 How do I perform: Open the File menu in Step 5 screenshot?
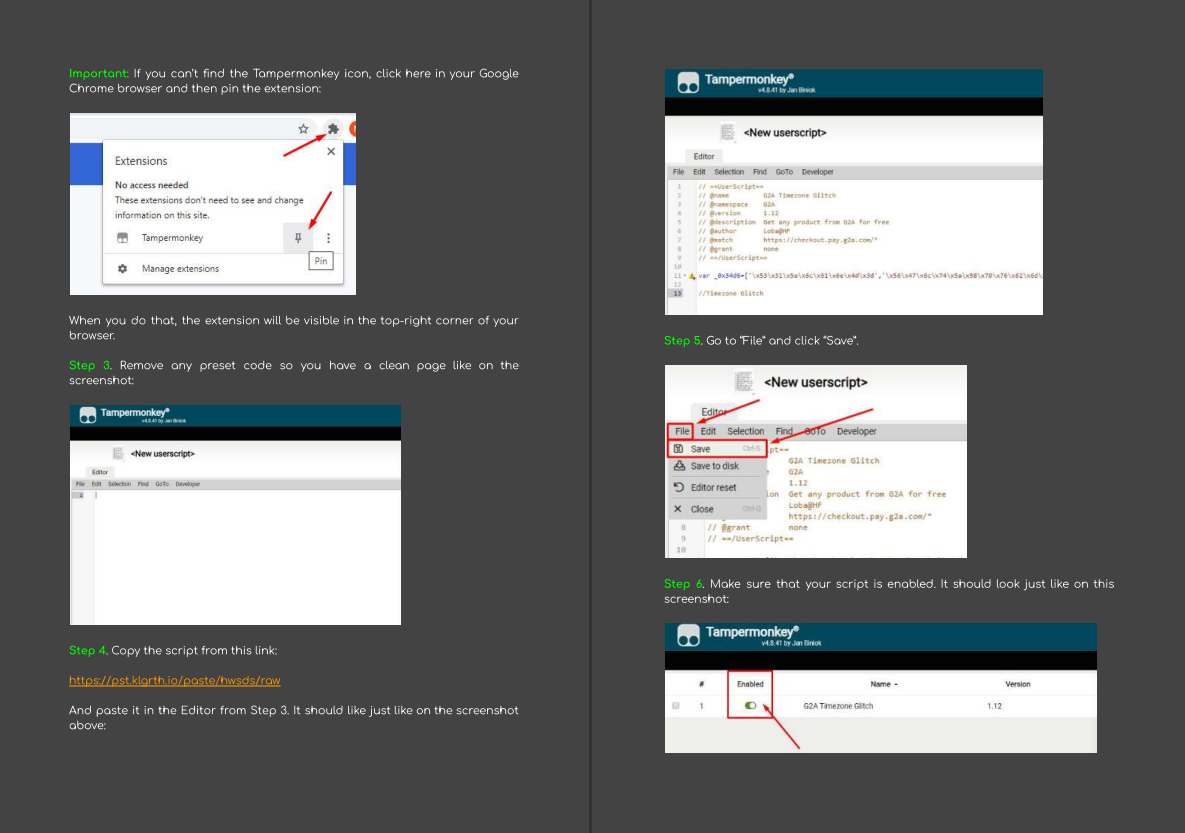point(682,431)
